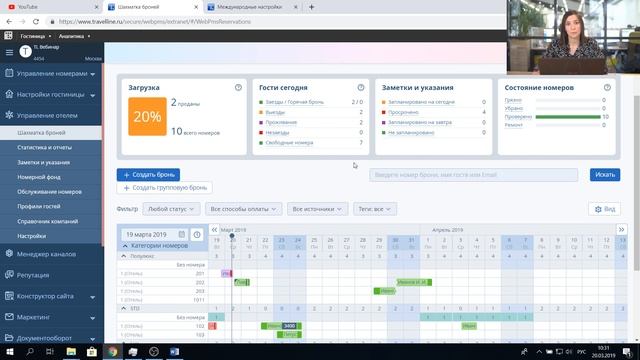Screen dimensions: 640x360
Task: Open Свободные номера link
Action: tap(289, 143)
